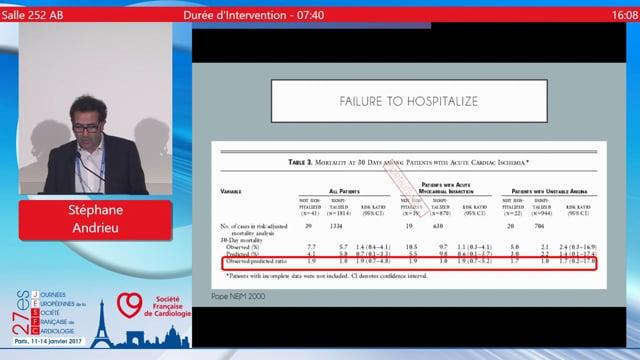Click the Paris, 11-14 janvier 2017 label

pos(48,341)
